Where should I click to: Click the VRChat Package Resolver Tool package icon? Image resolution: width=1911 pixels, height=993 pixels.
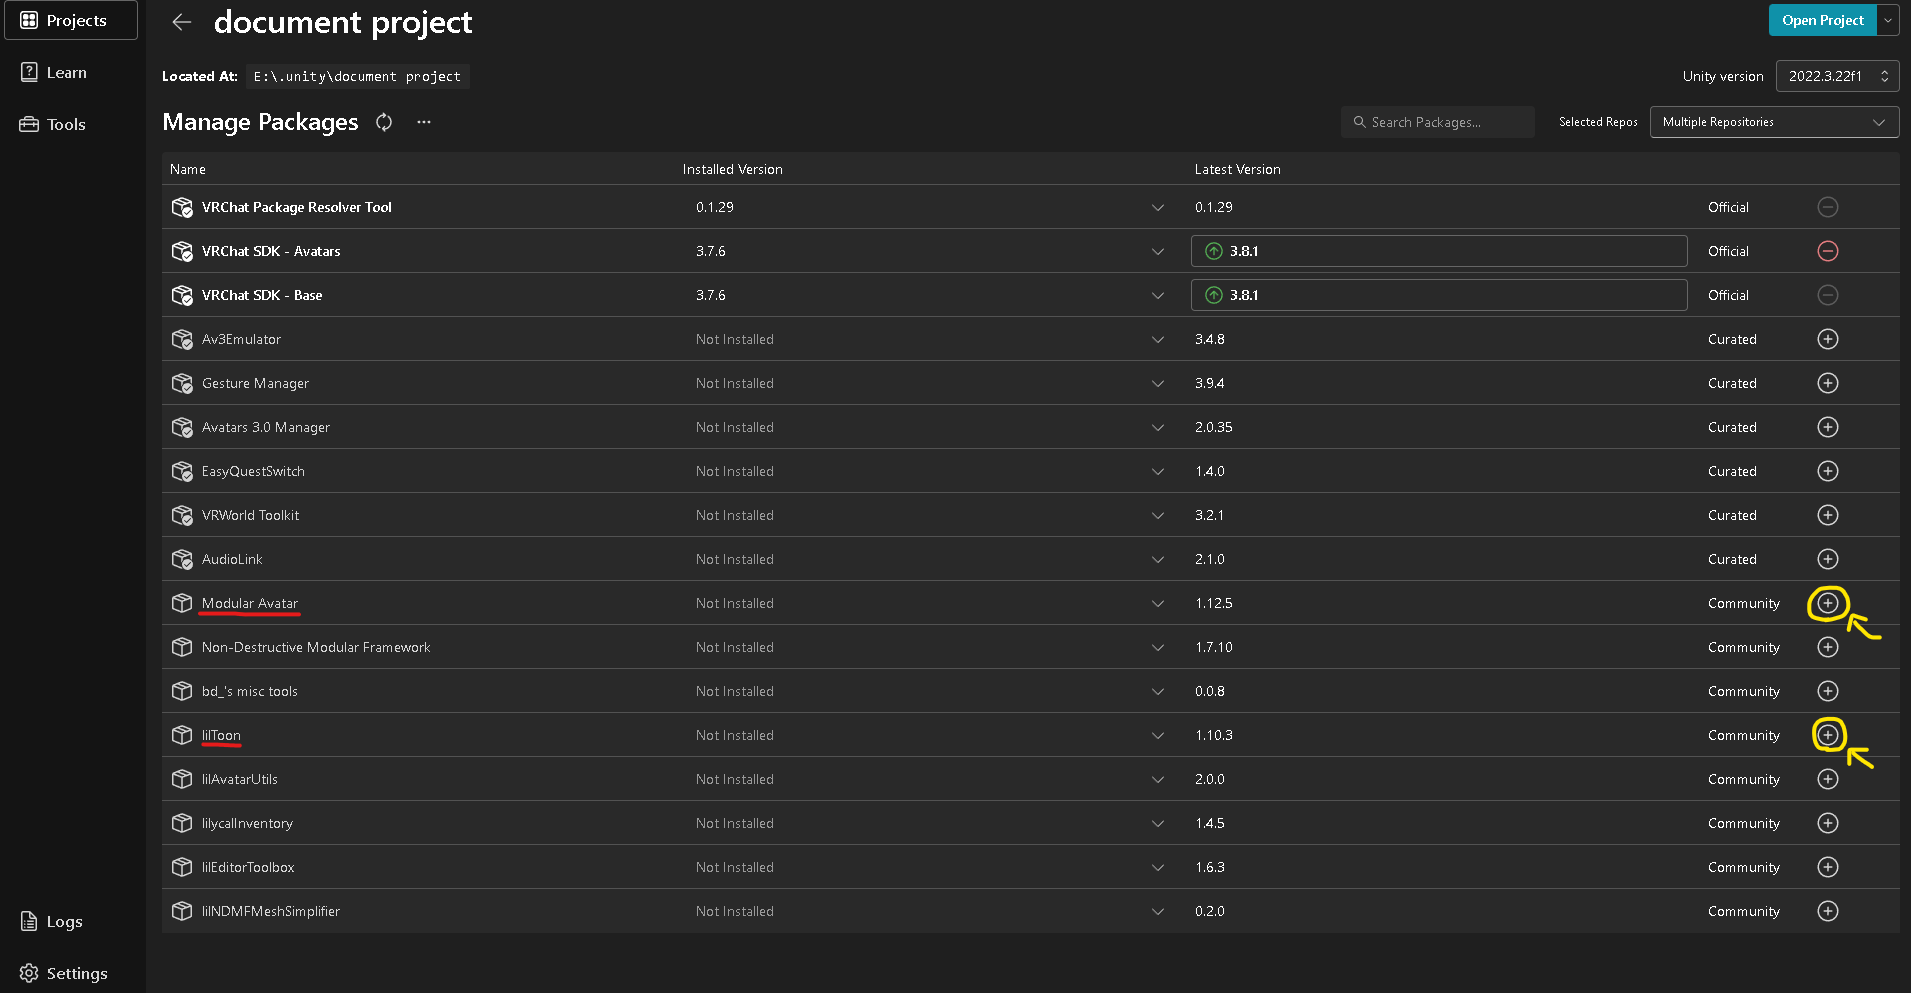point(182,207)
